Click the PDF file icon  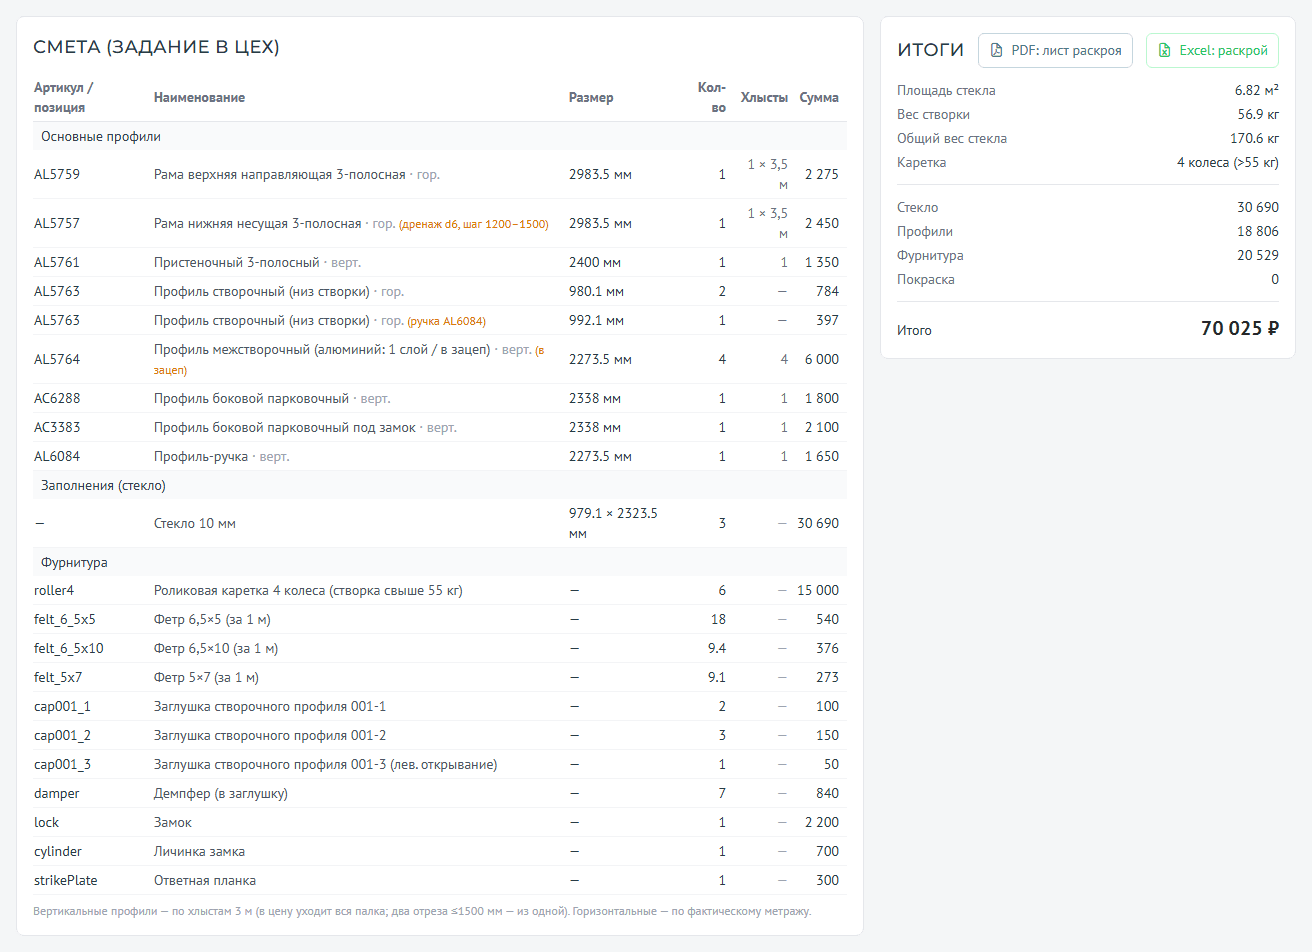(996, 50)
